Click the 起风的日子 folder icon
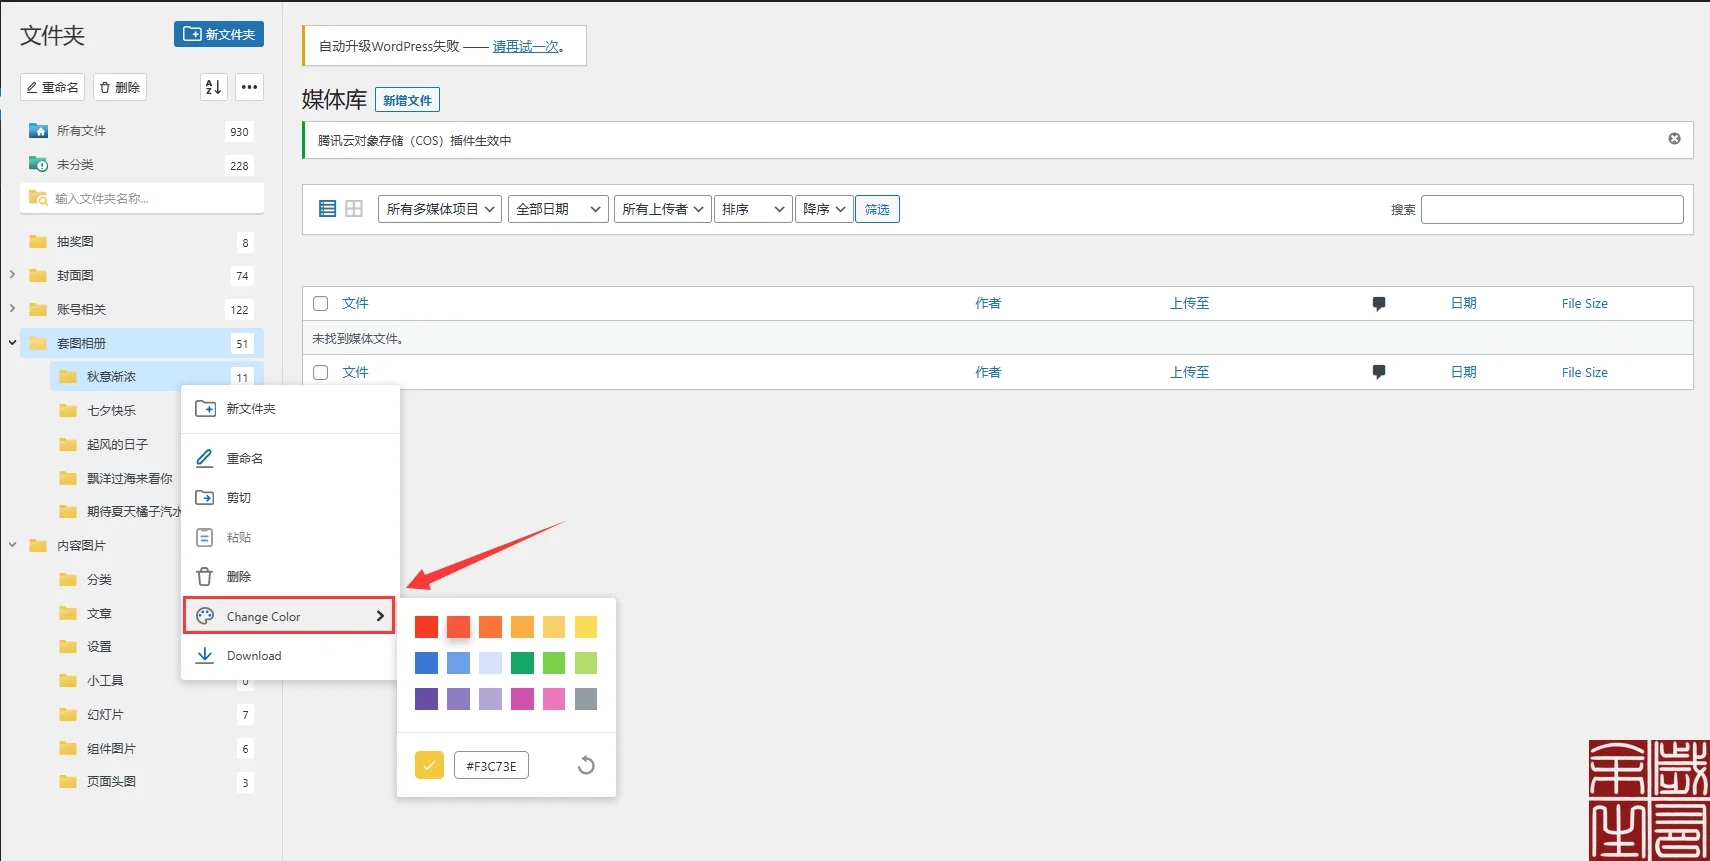1710x861 pixels. (68, 445)
